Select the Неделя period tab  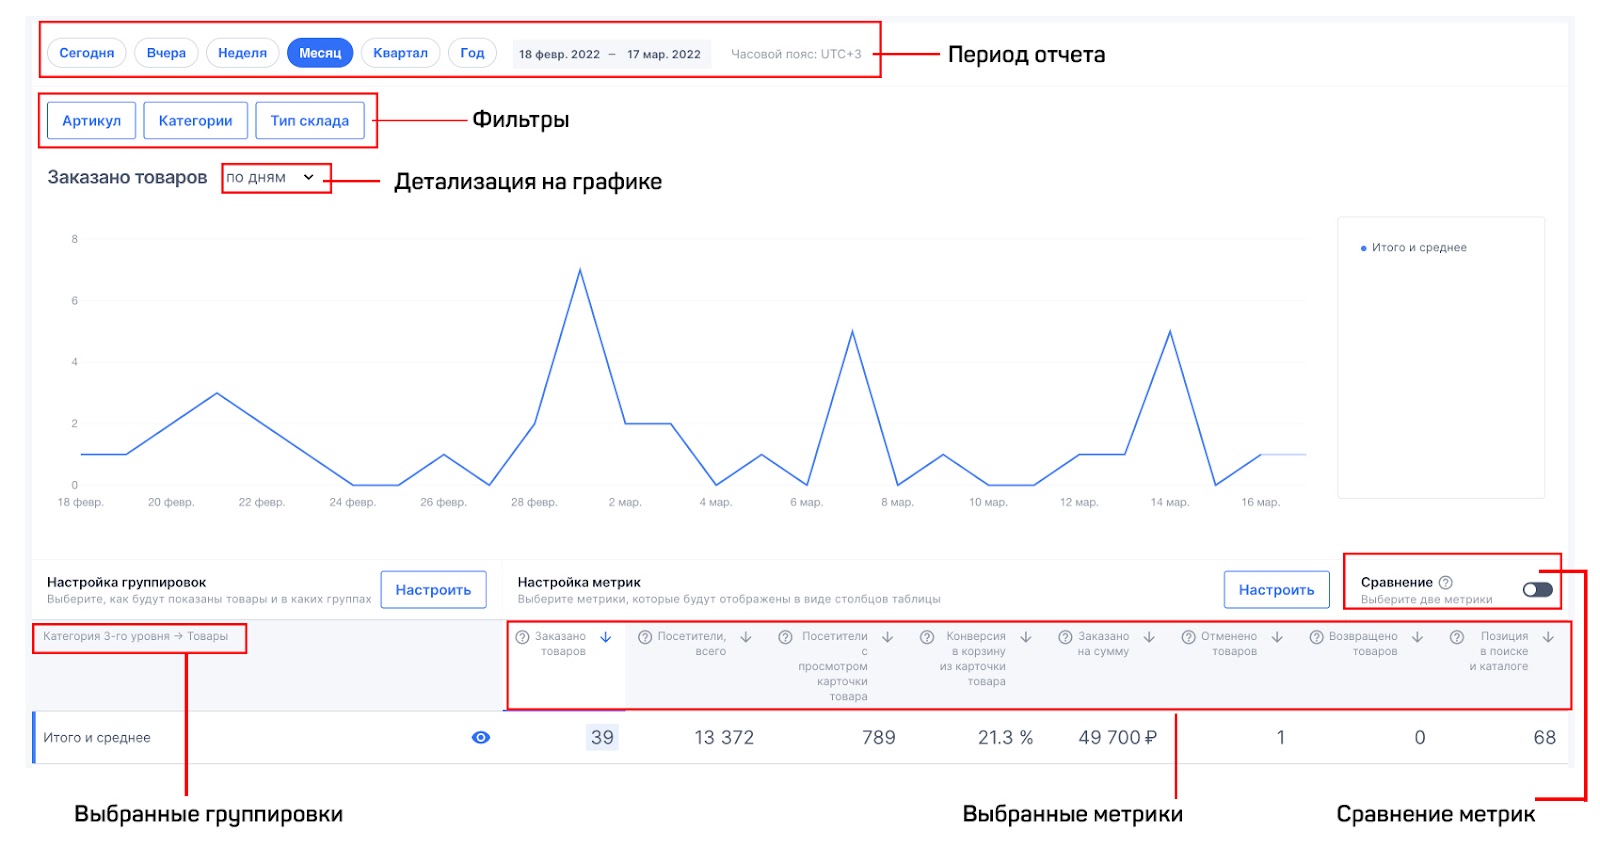[242, 53]
